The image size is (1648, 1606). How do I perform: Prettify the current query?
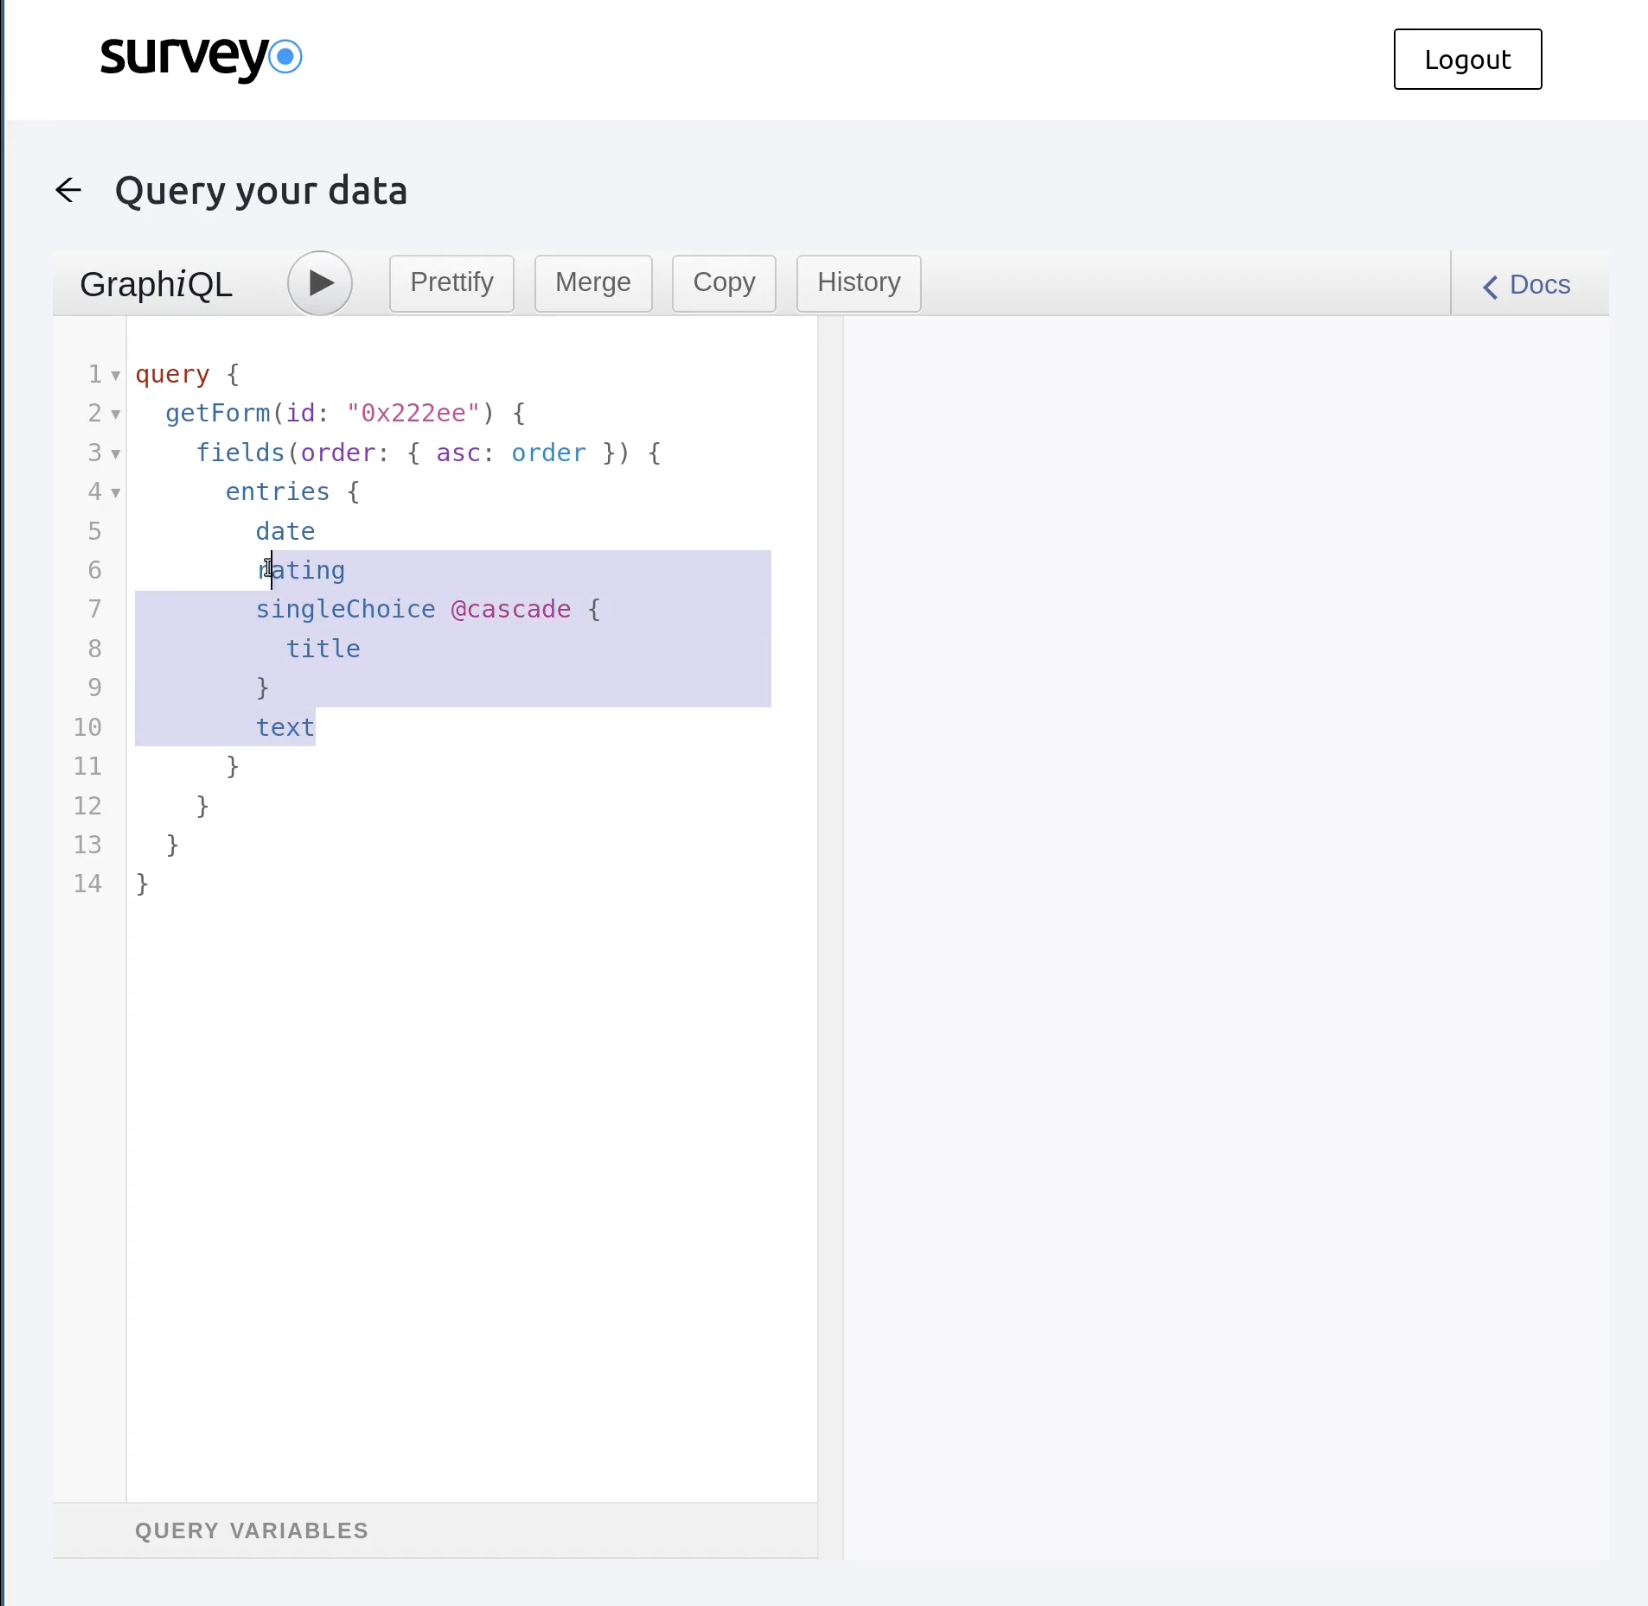pyautogui.click(x=451, y=283)
